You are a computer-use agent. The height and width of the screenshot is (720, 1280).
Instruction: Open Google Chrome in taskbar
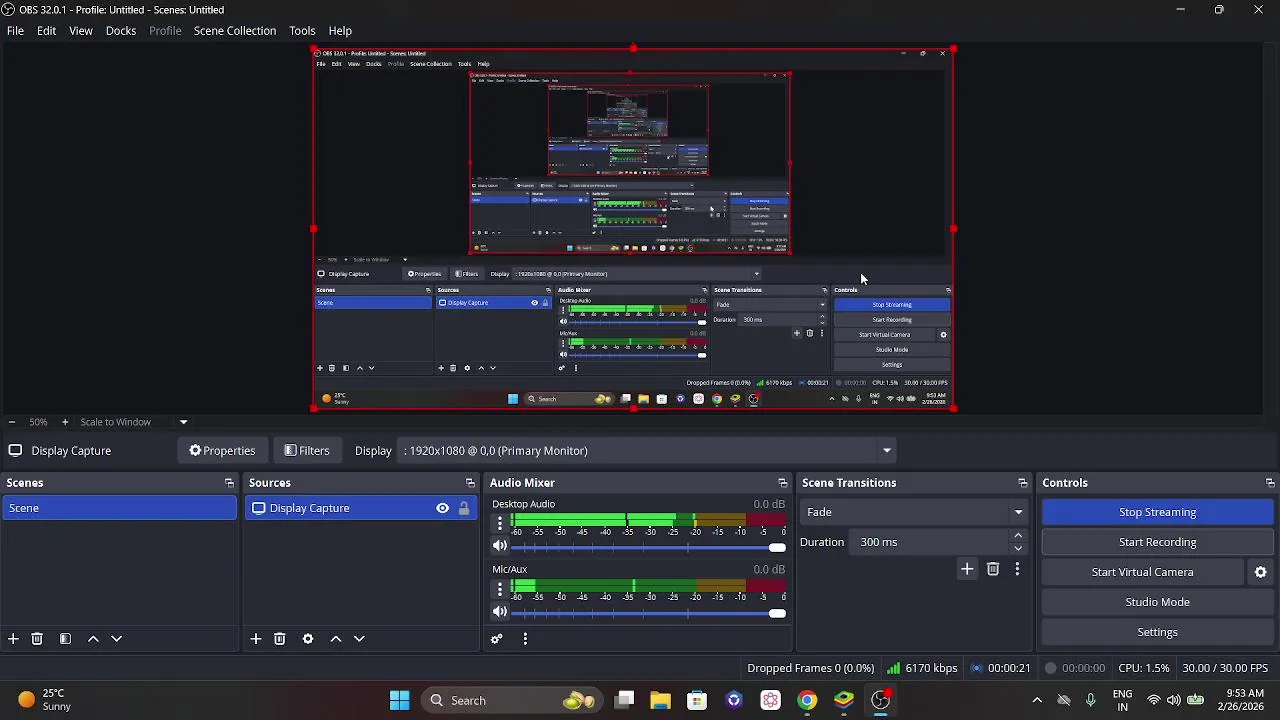point(807,700)
